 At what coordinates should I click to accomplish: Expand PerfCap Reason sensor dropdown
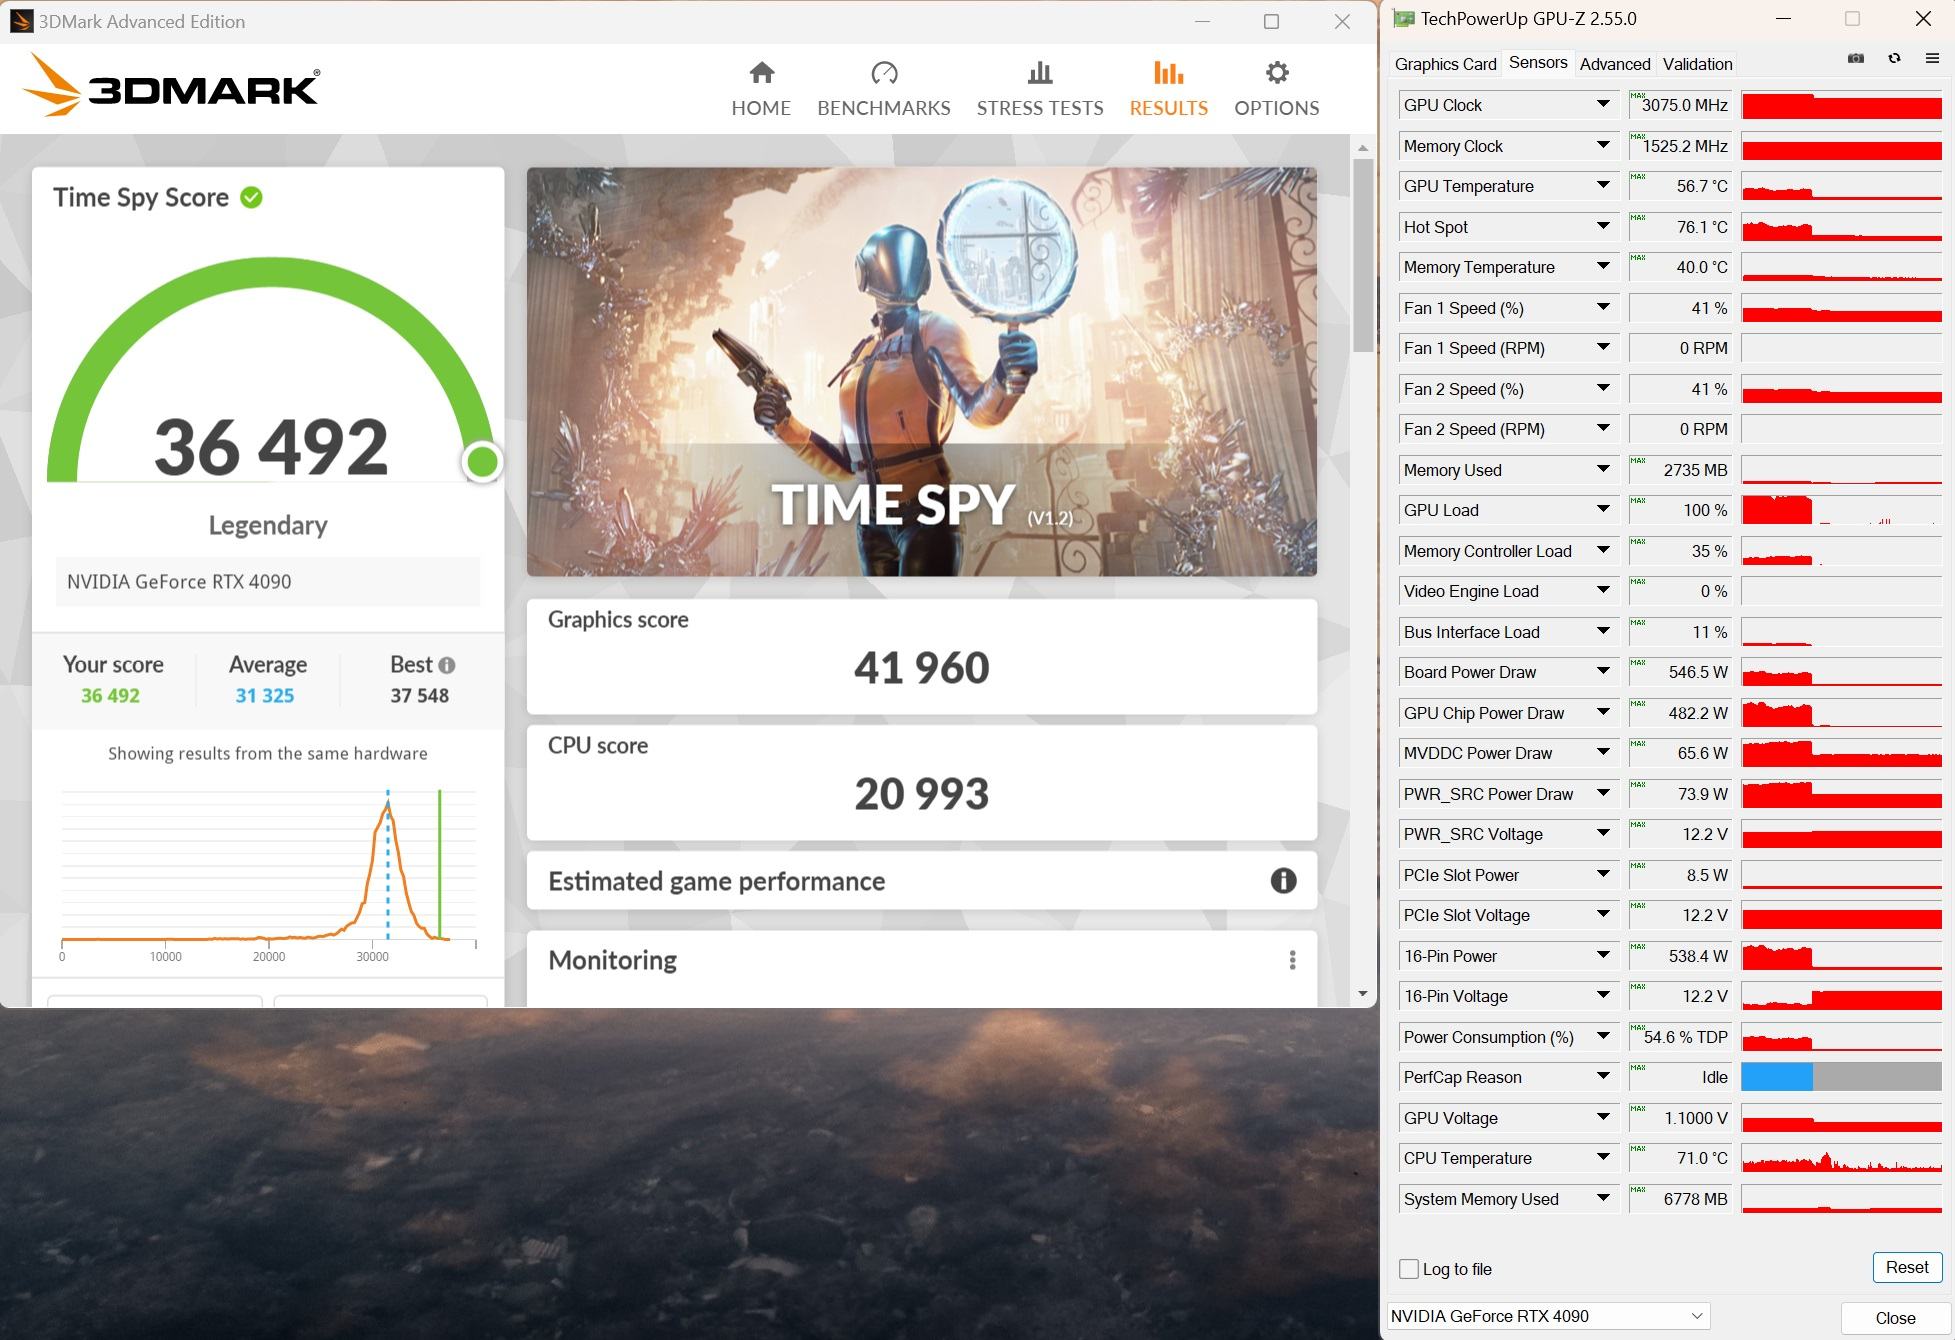[1603, 1076]
